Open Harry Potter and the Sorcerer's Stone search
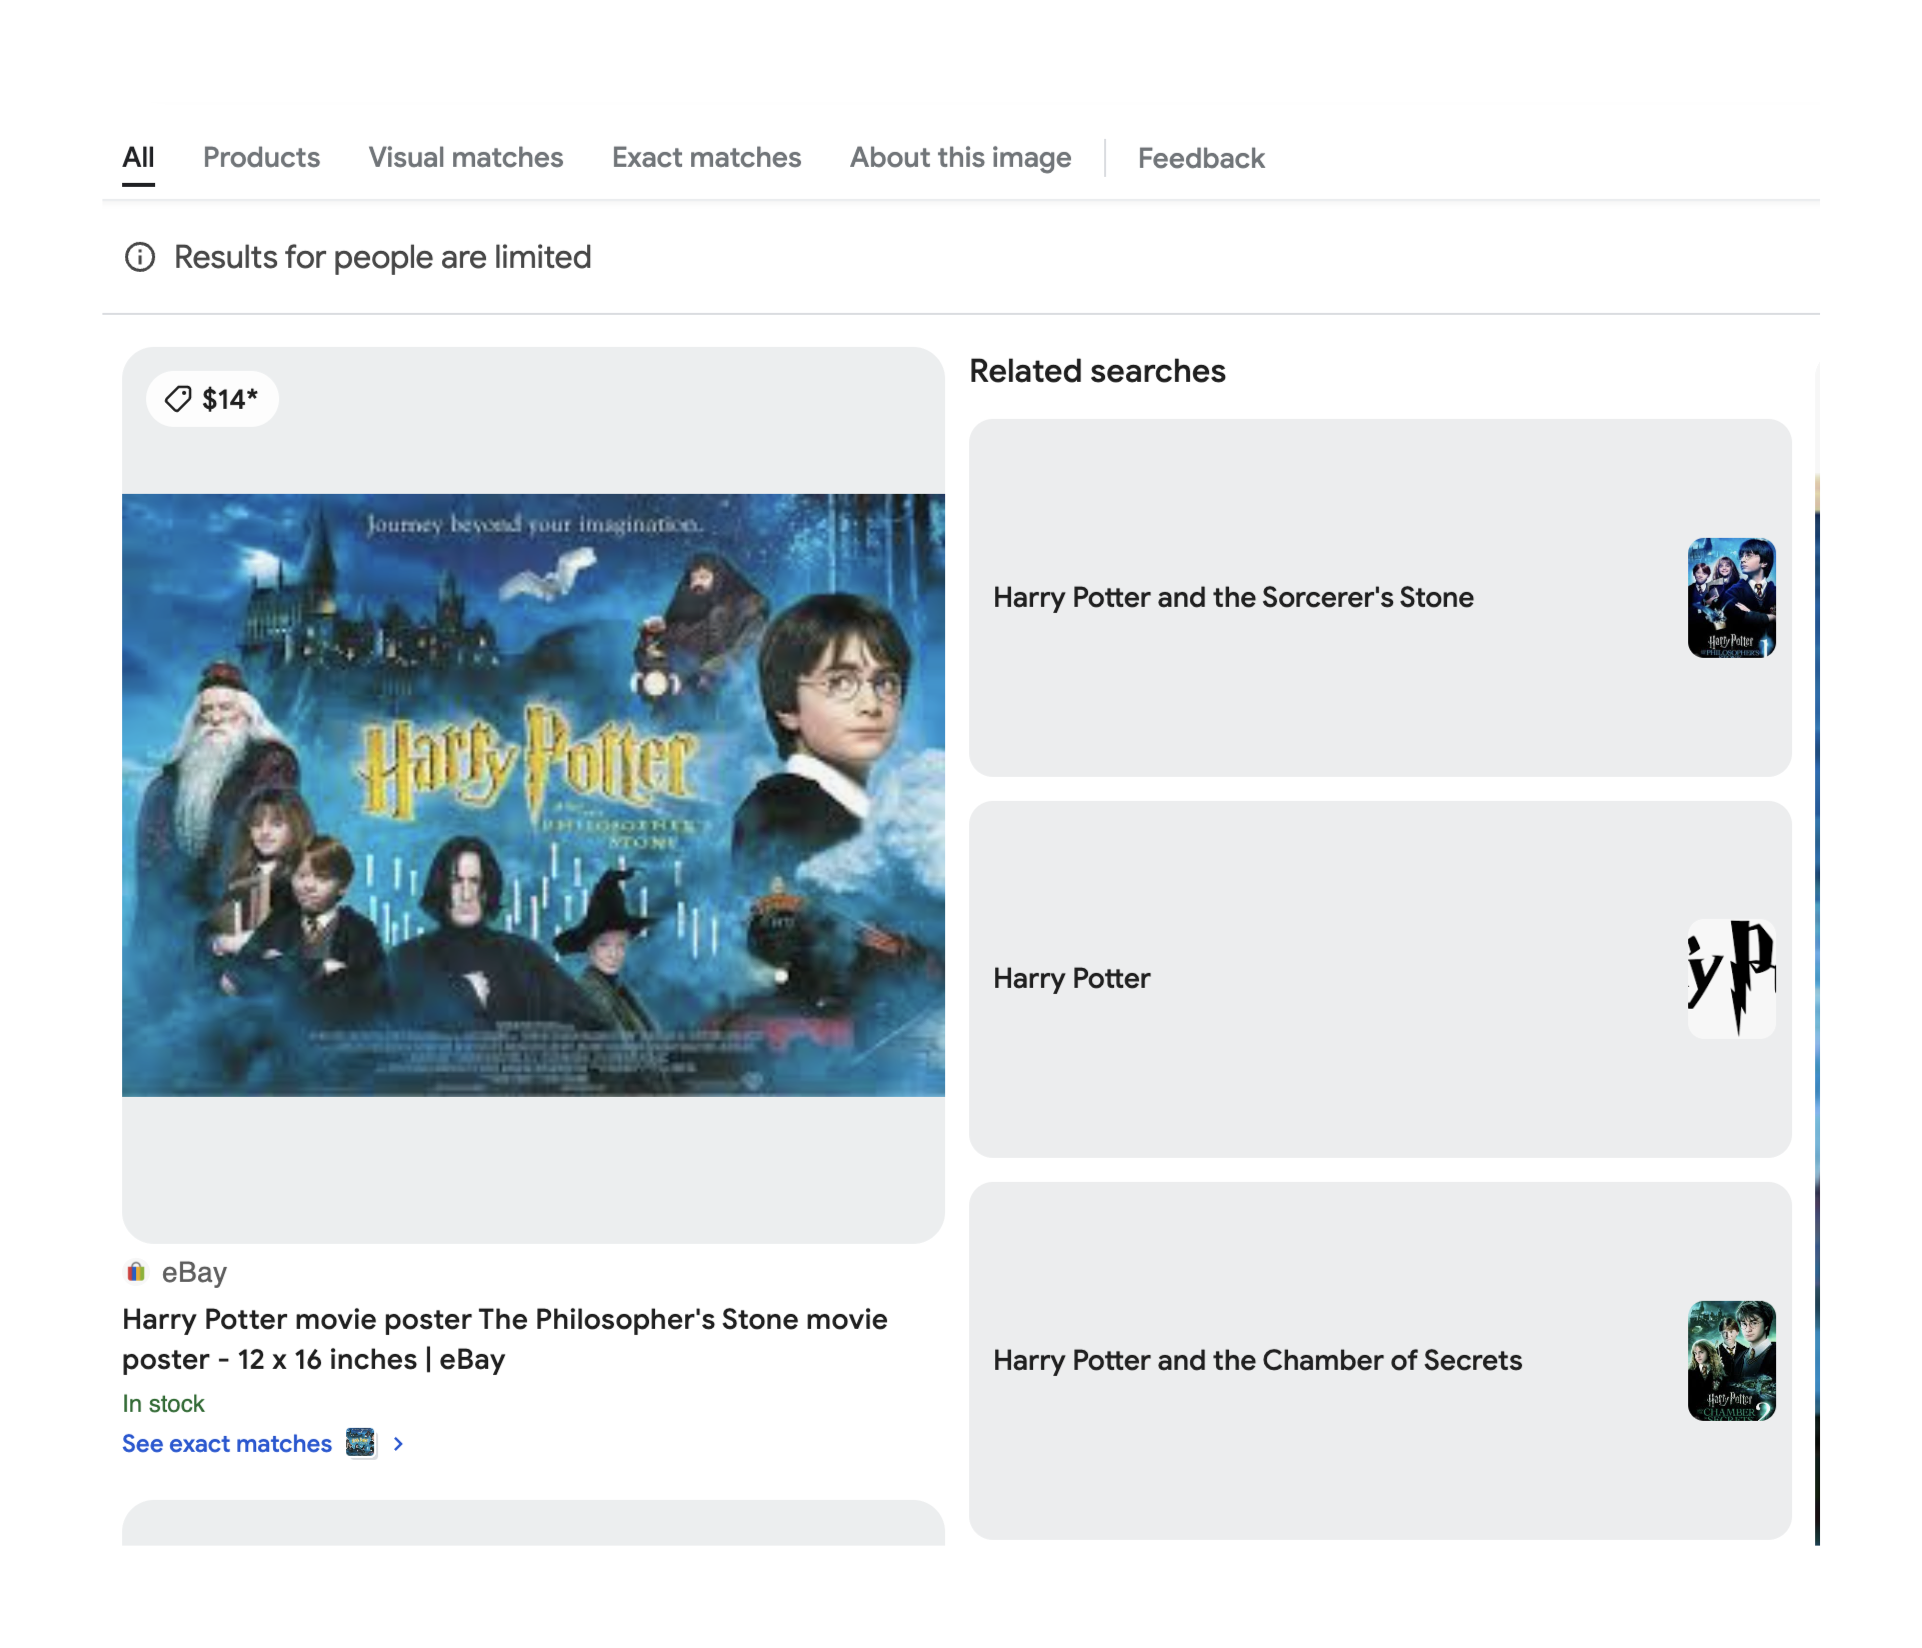Image resolution: width=1922 pixels, height=1648 pixels. tap(1380, 598)
